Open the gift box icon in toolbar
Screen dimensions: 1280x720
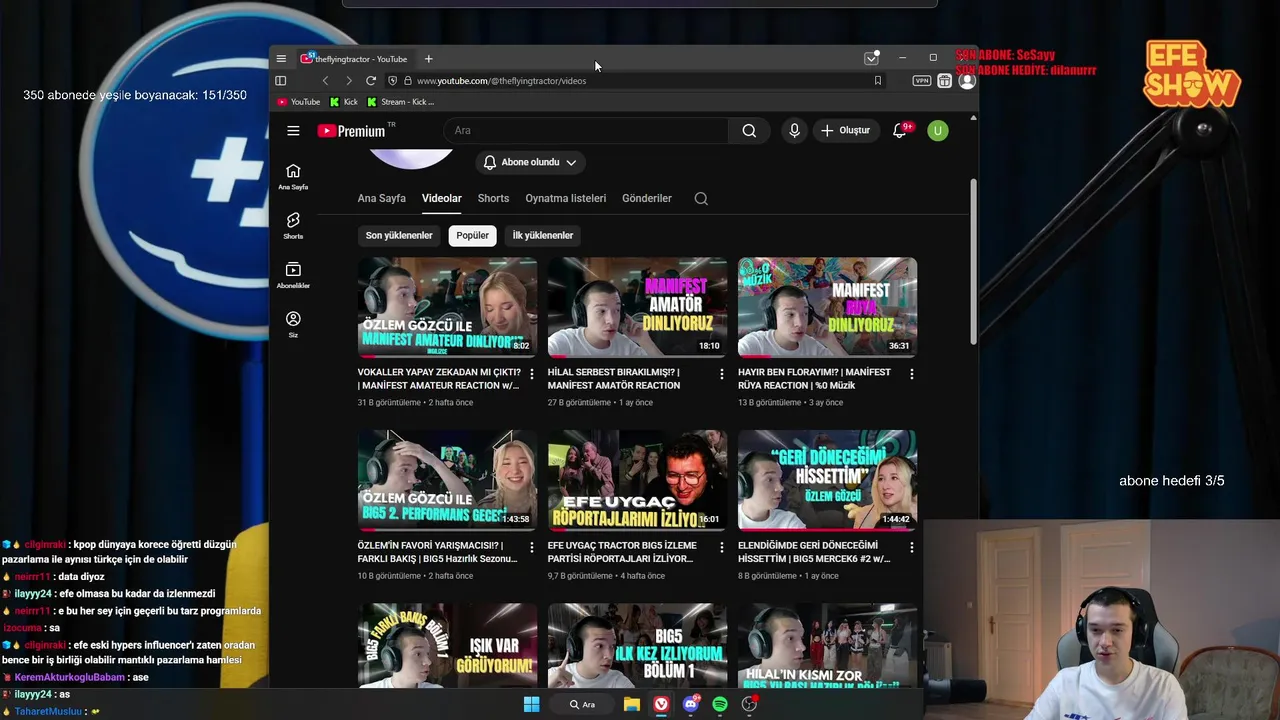pyautogui.click(x=944, y=81)
